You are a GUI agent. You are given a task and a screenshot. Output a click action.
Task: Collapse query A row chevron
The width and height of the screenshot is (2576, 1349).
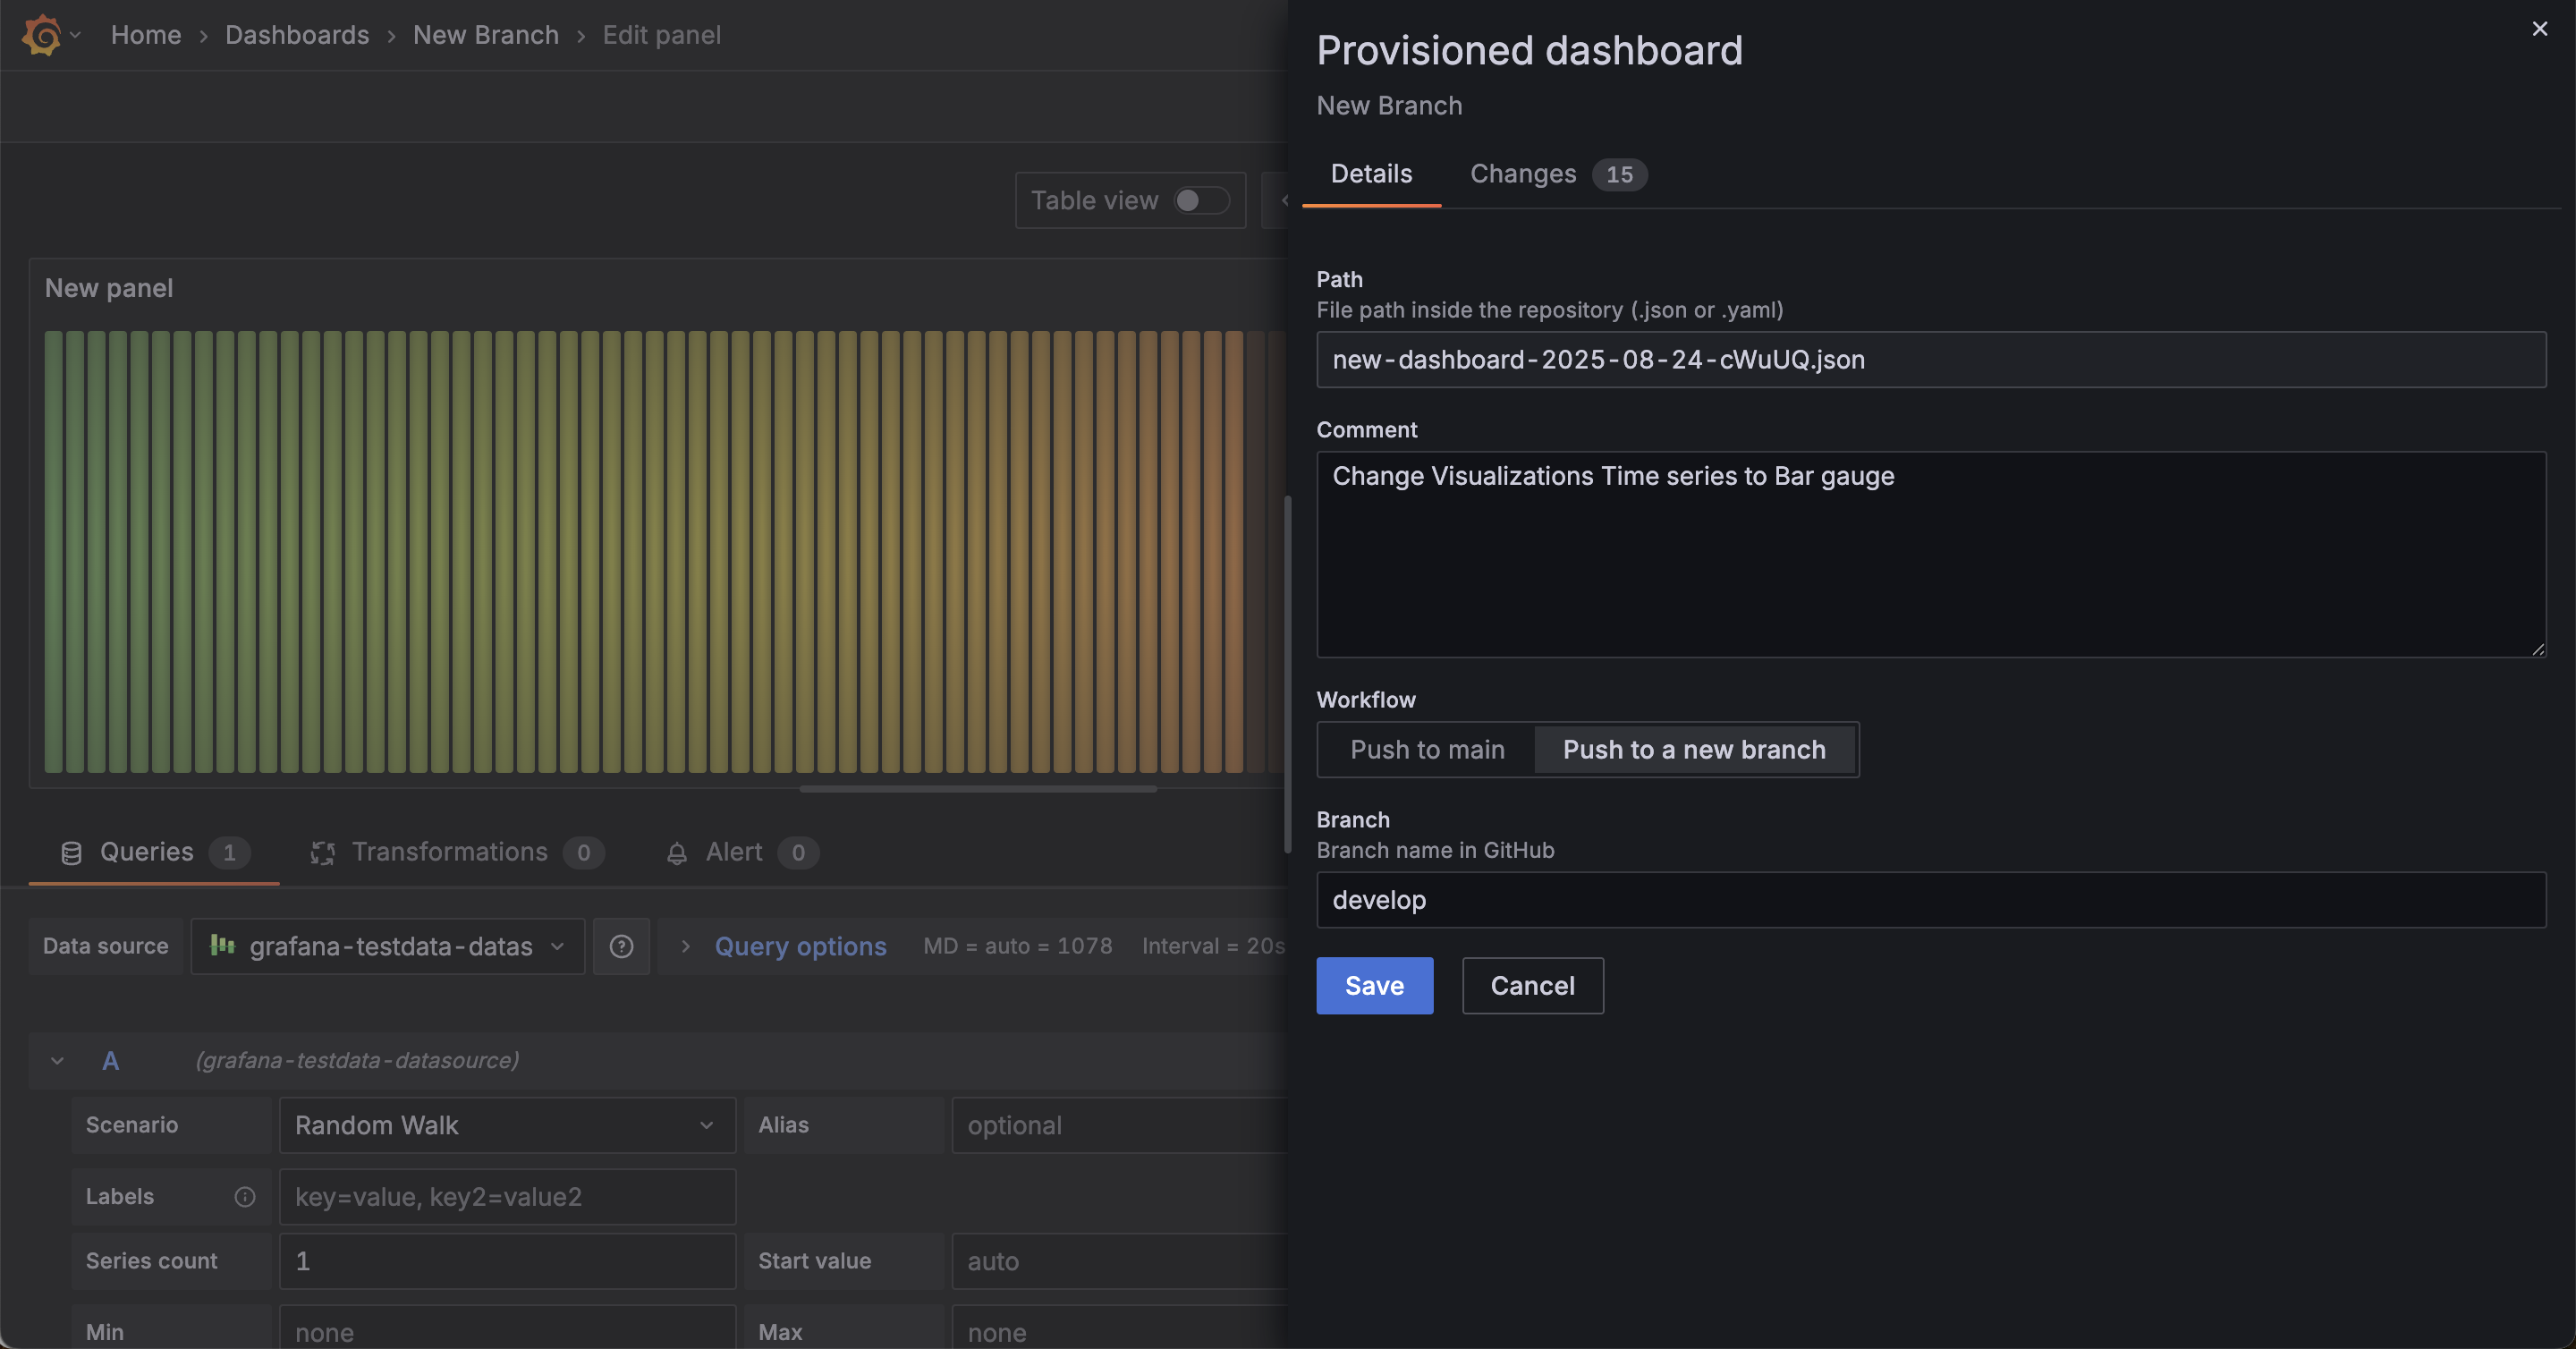pyautogui.click(x=57, y=1061)
